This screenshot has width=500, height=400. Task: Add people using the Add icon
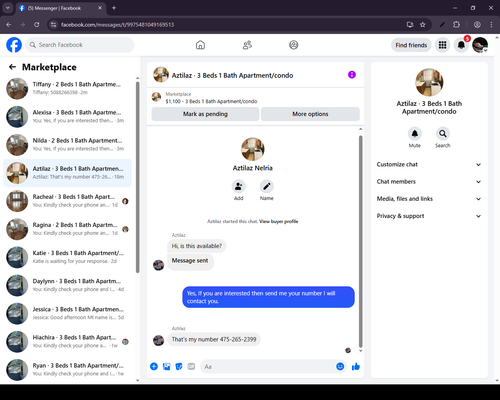pos(239,186)
